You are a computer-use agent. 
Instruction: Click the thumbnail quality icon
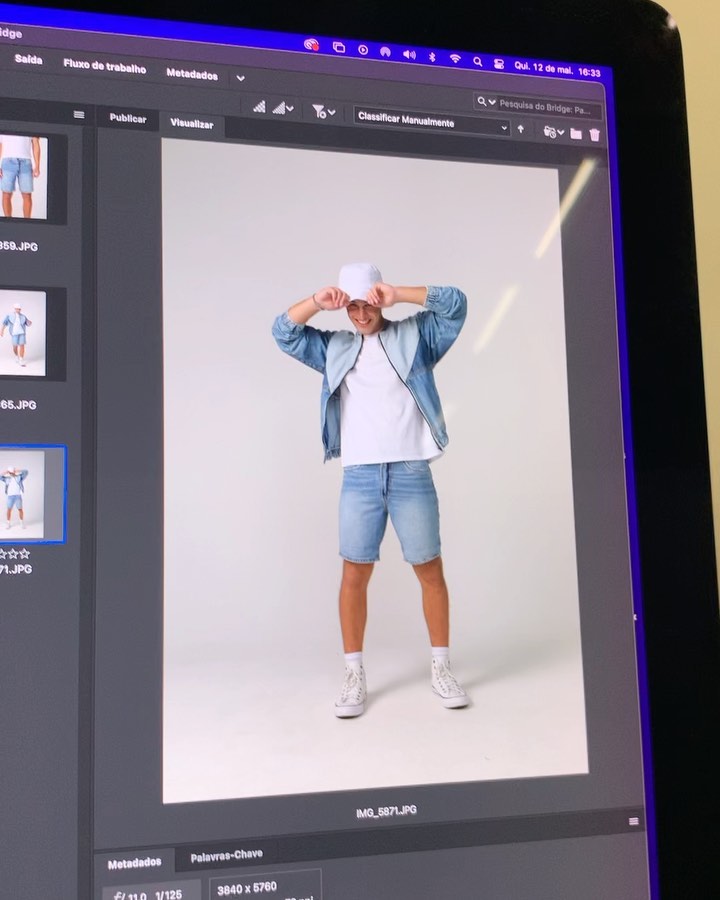(x=259, y=106)
